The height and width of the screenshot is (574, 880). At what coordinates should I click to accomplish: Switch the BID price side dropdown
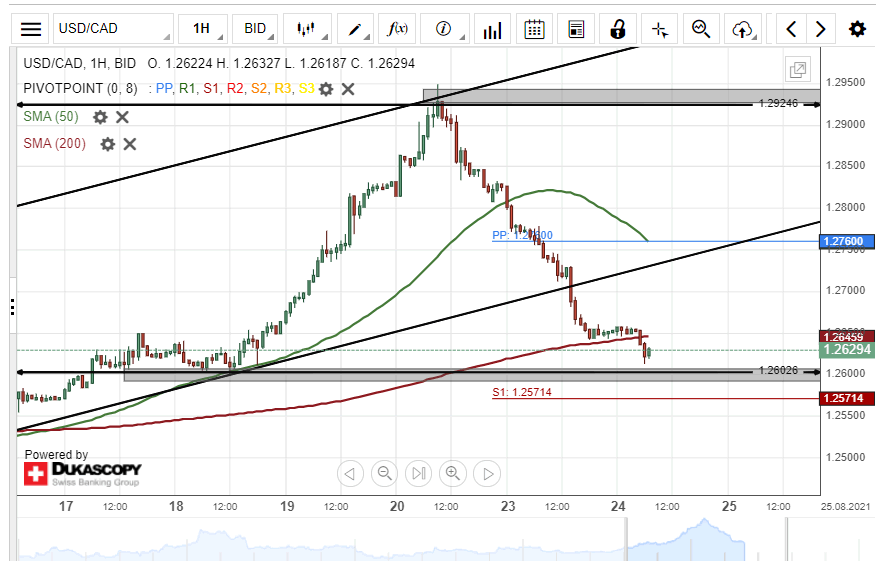[255, 29]
